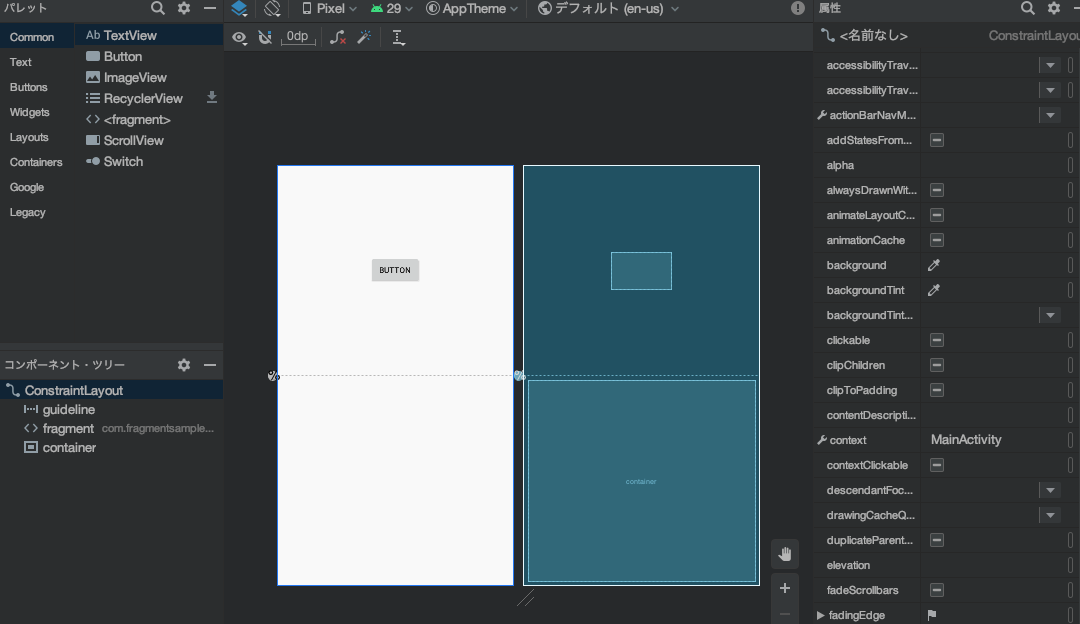Image resolution: width=1080 pixels, height=624 pixels.
Task: Open the guidelines tool in the toolbar
Action: [398, 37]
